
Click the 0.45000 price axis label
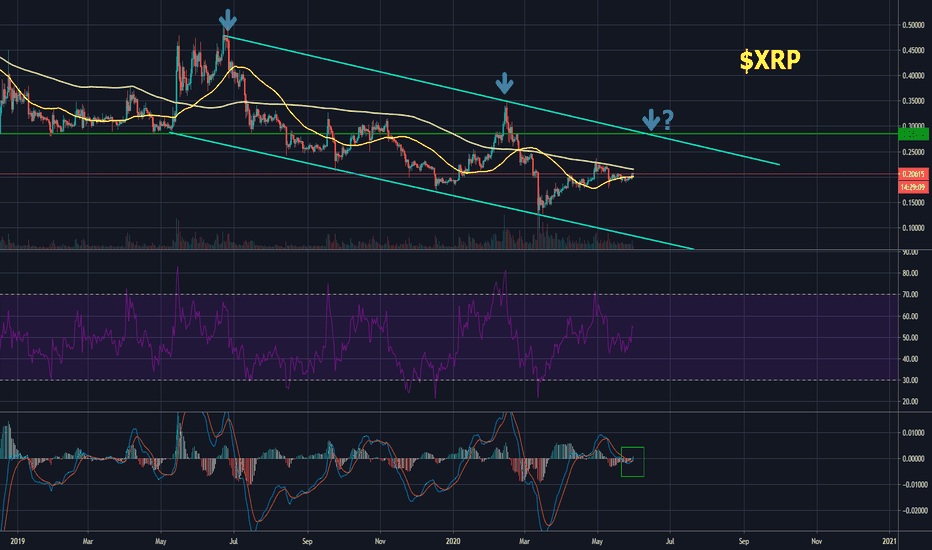tap(913, 51)
